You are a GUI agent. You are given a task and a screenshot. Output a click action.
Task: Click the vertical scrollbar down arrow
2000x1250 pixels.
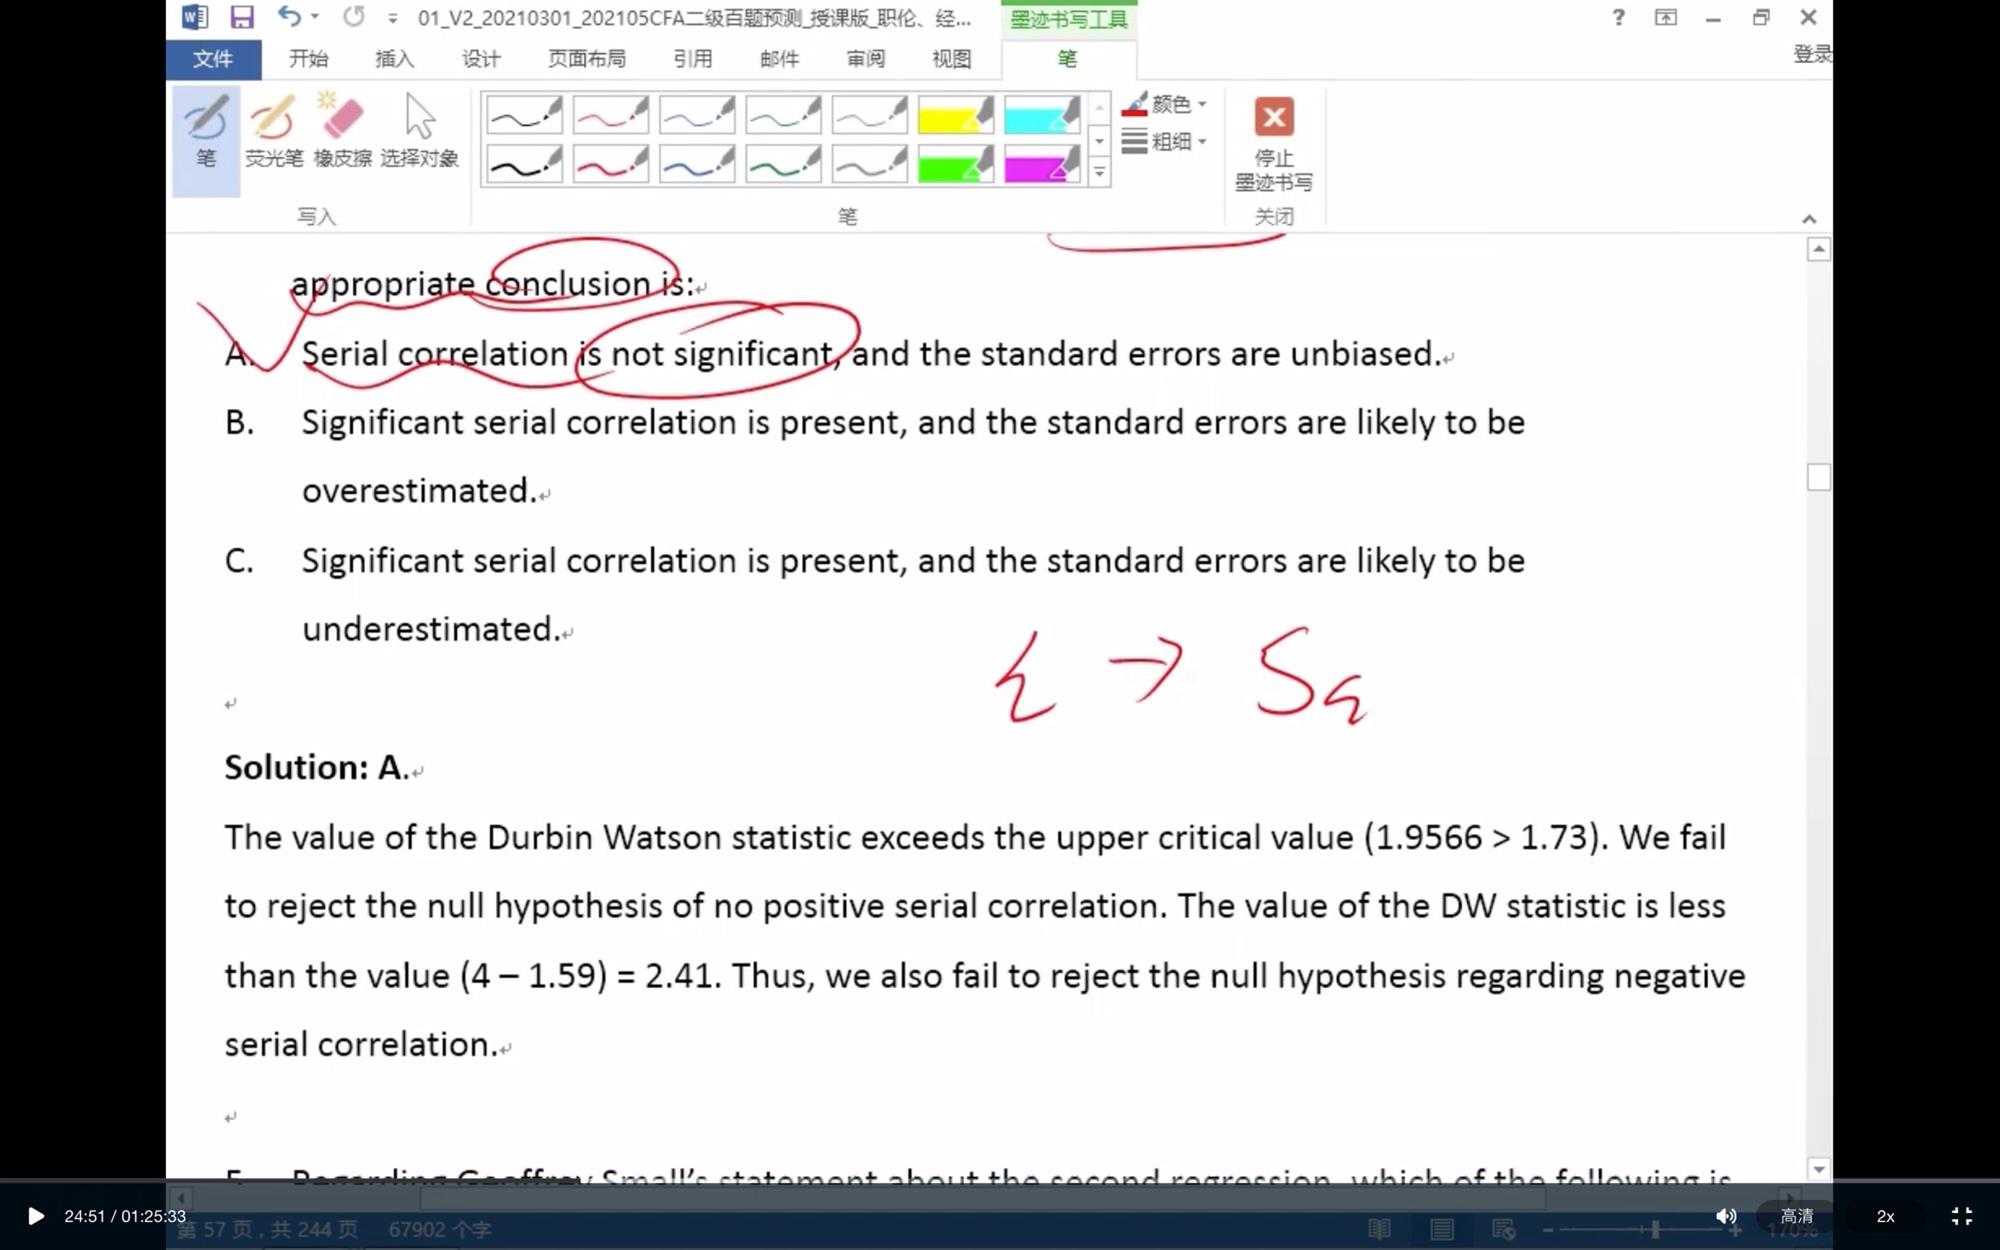tap(1818, 1169)
